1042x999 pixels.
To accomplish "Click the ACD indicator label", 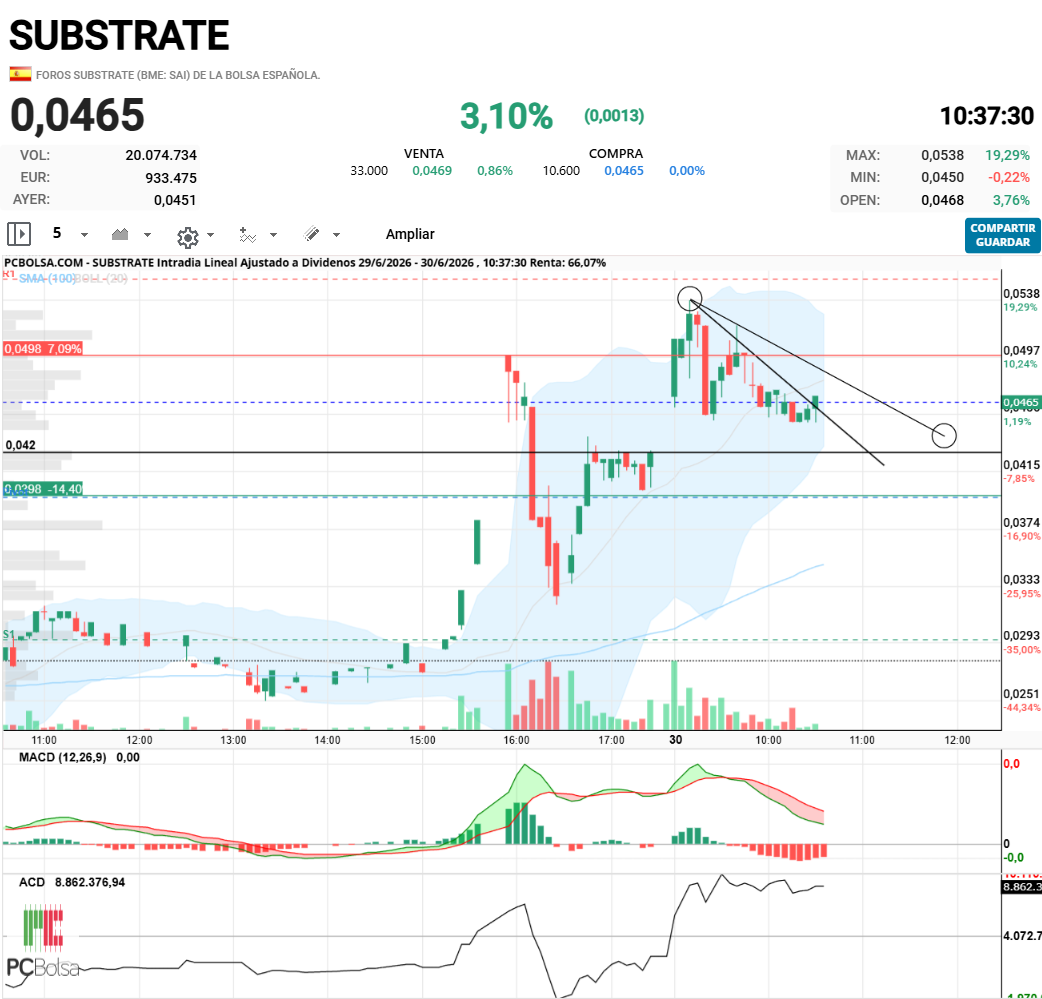I will [x=32, y=882].
